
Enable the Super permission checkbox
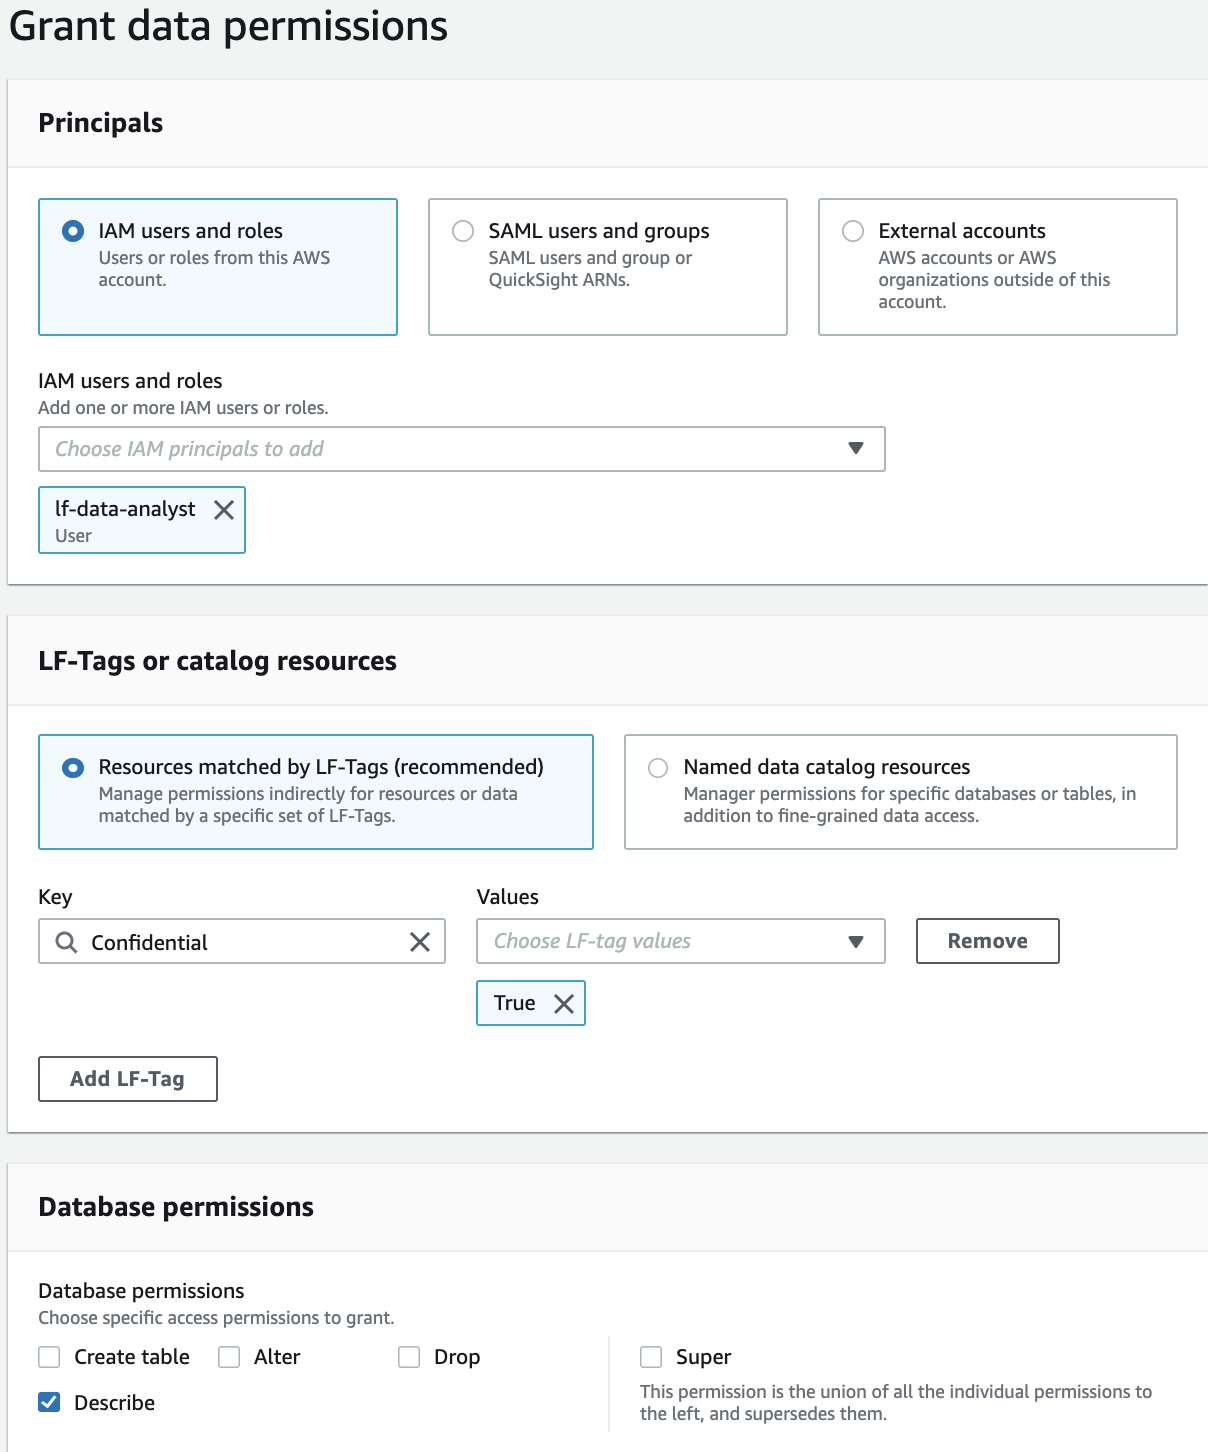click(x=651, y=1357)
